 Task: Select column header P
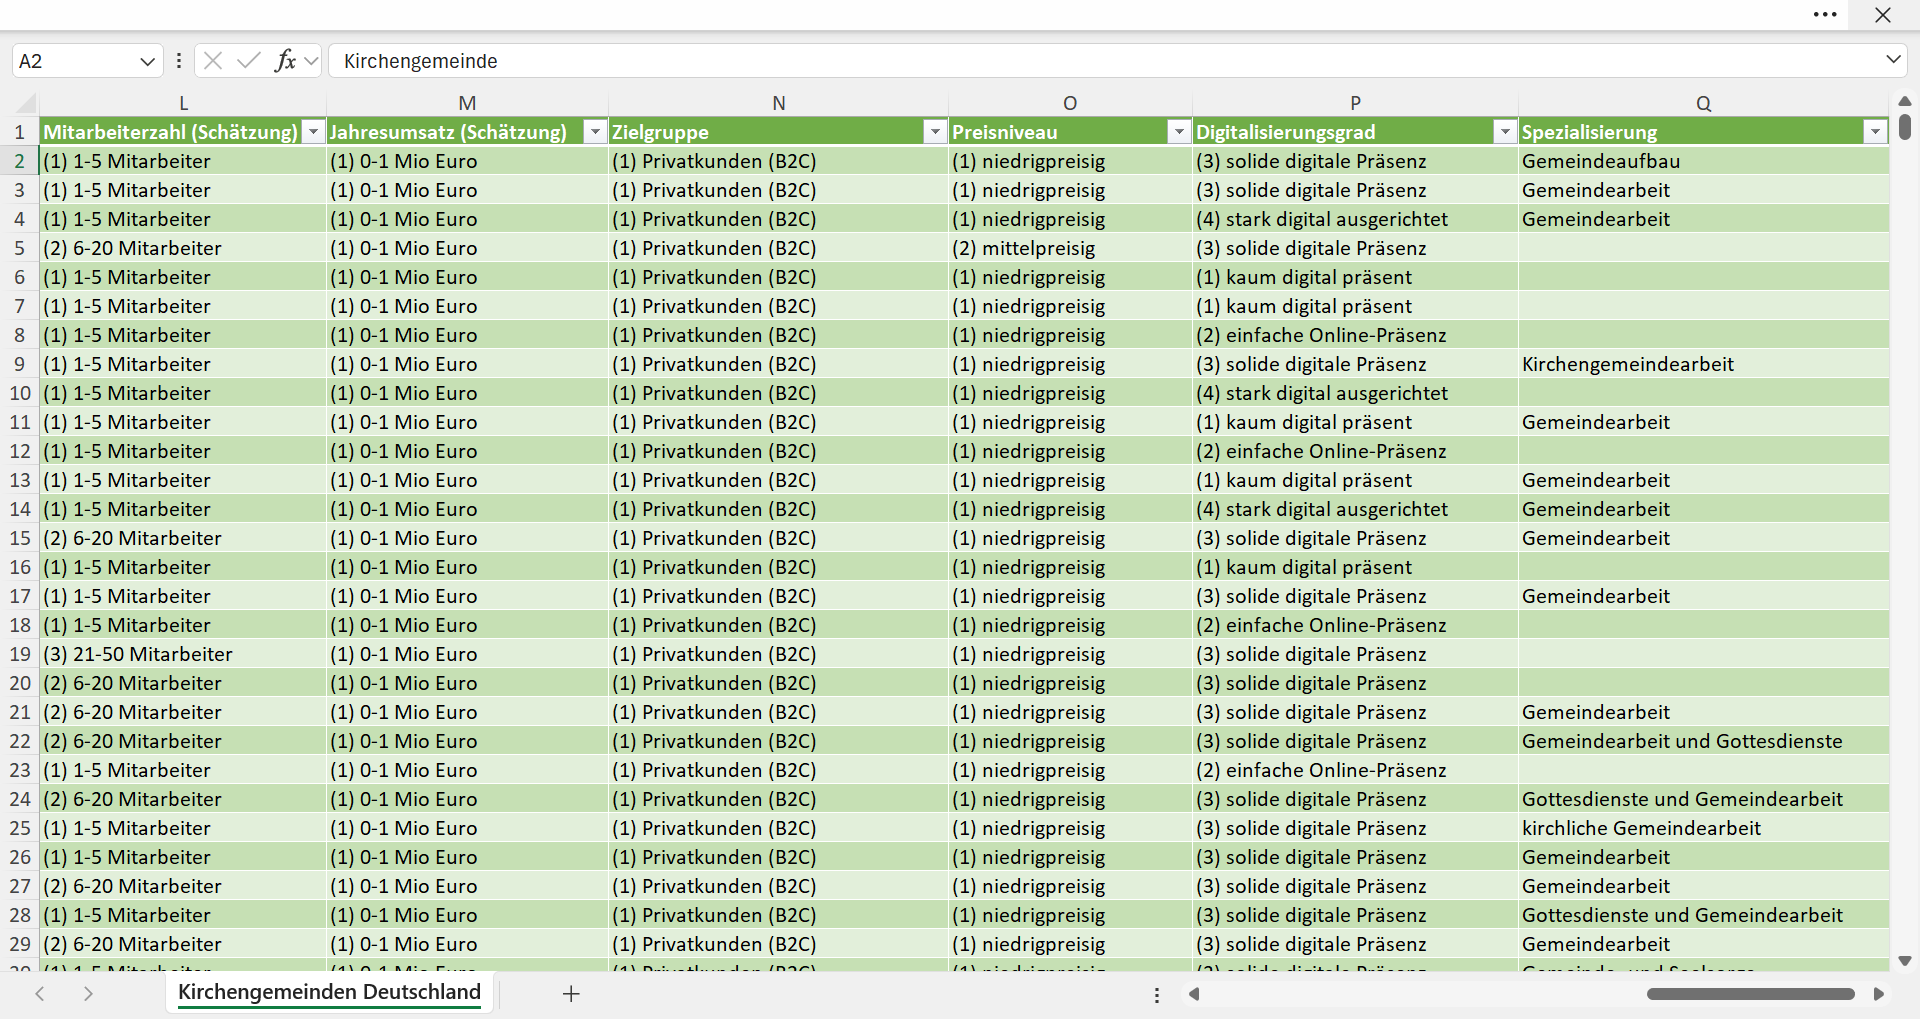[x=1355, y=103]
